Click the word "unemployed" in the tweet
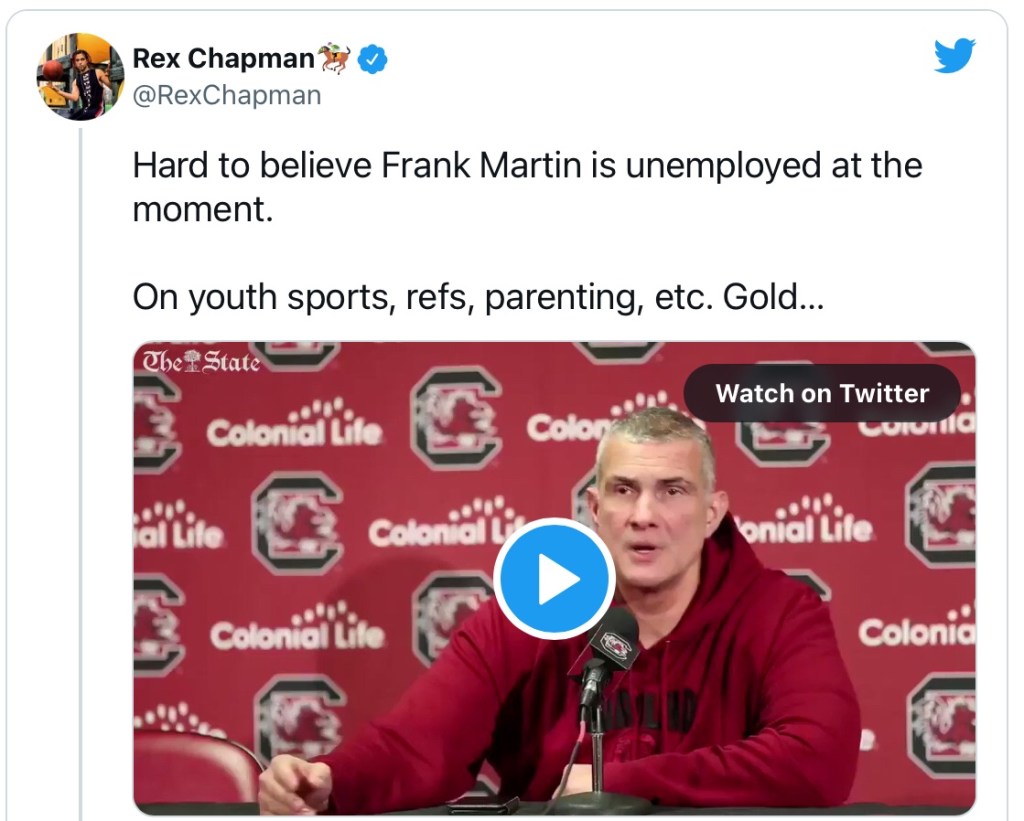1024x821 pixels. pyautogui.click(x=721, y=165)
